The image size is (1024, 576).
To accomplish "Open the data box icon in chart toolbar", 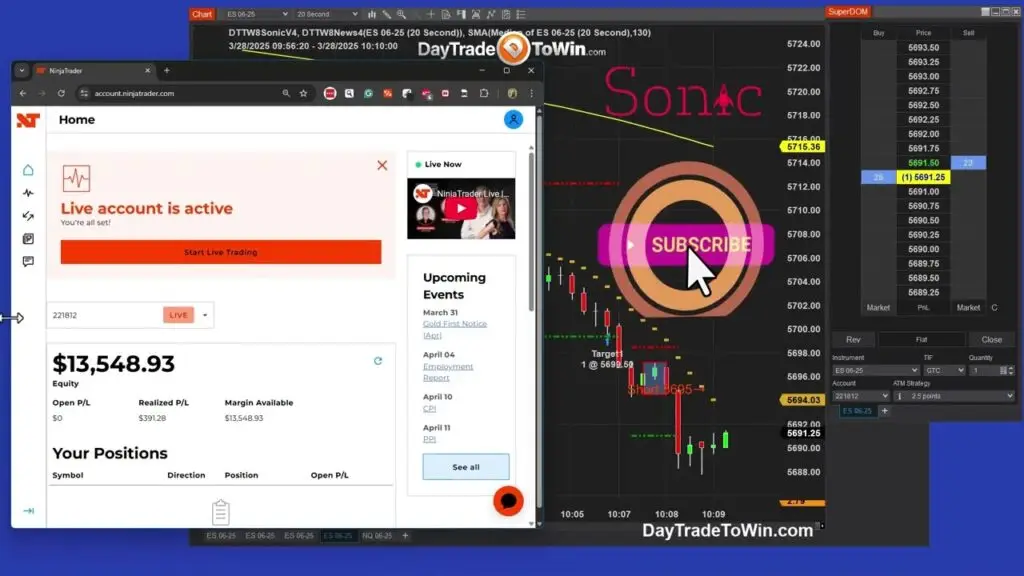I will [445, 14].
